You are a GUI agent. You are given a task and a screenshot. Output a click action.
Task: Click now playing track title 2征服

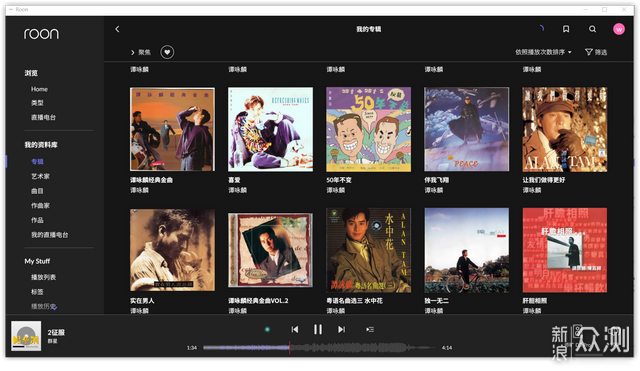point(56,332)
